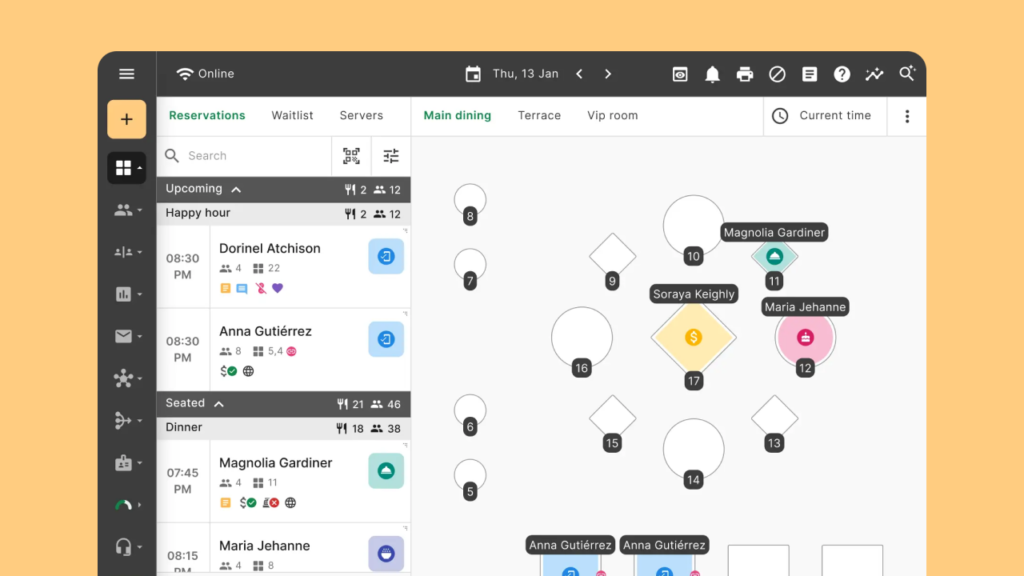Toggle the eye view icon in top bar
Screen dimensions: 1024x576
click(x=680, y=74)
